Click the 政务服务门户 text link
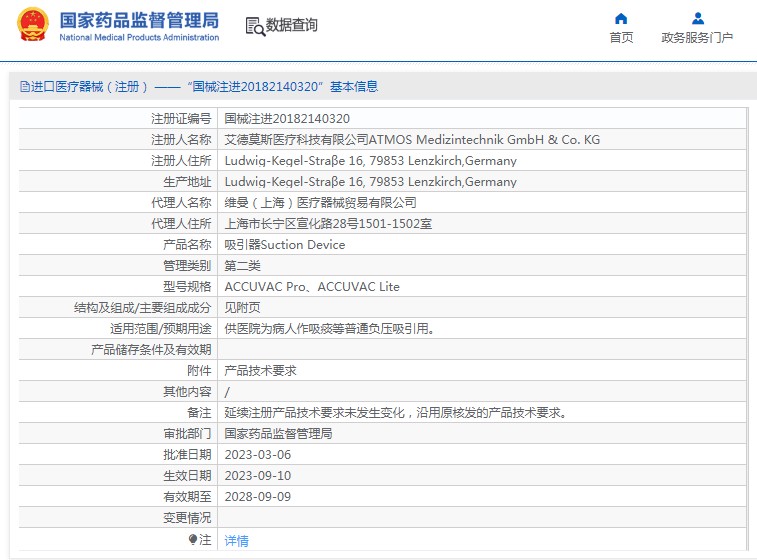The image size is (757, 560). (x=697, y=37)
